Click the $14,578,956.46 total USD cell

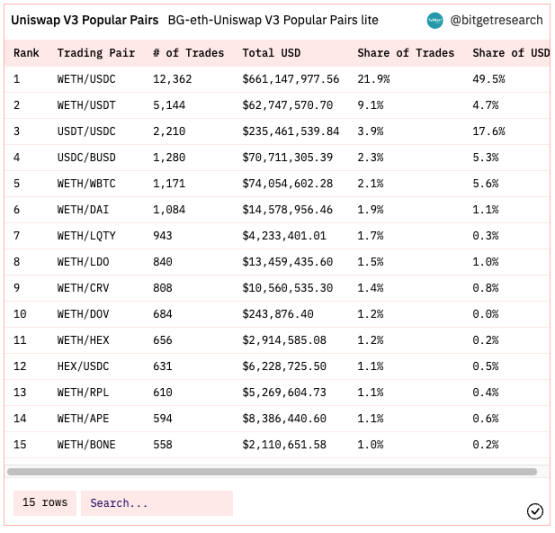pos(287,210)
